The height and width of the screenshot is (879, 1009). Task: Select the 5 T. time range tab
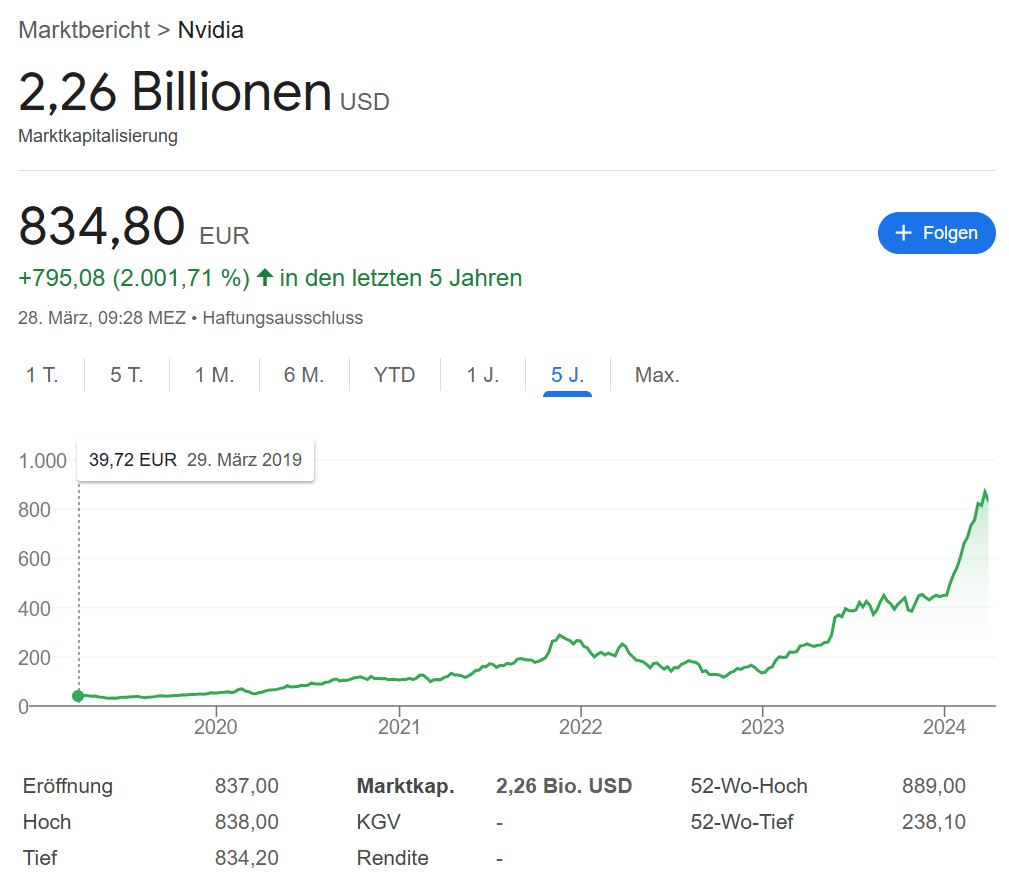[127, 375]
